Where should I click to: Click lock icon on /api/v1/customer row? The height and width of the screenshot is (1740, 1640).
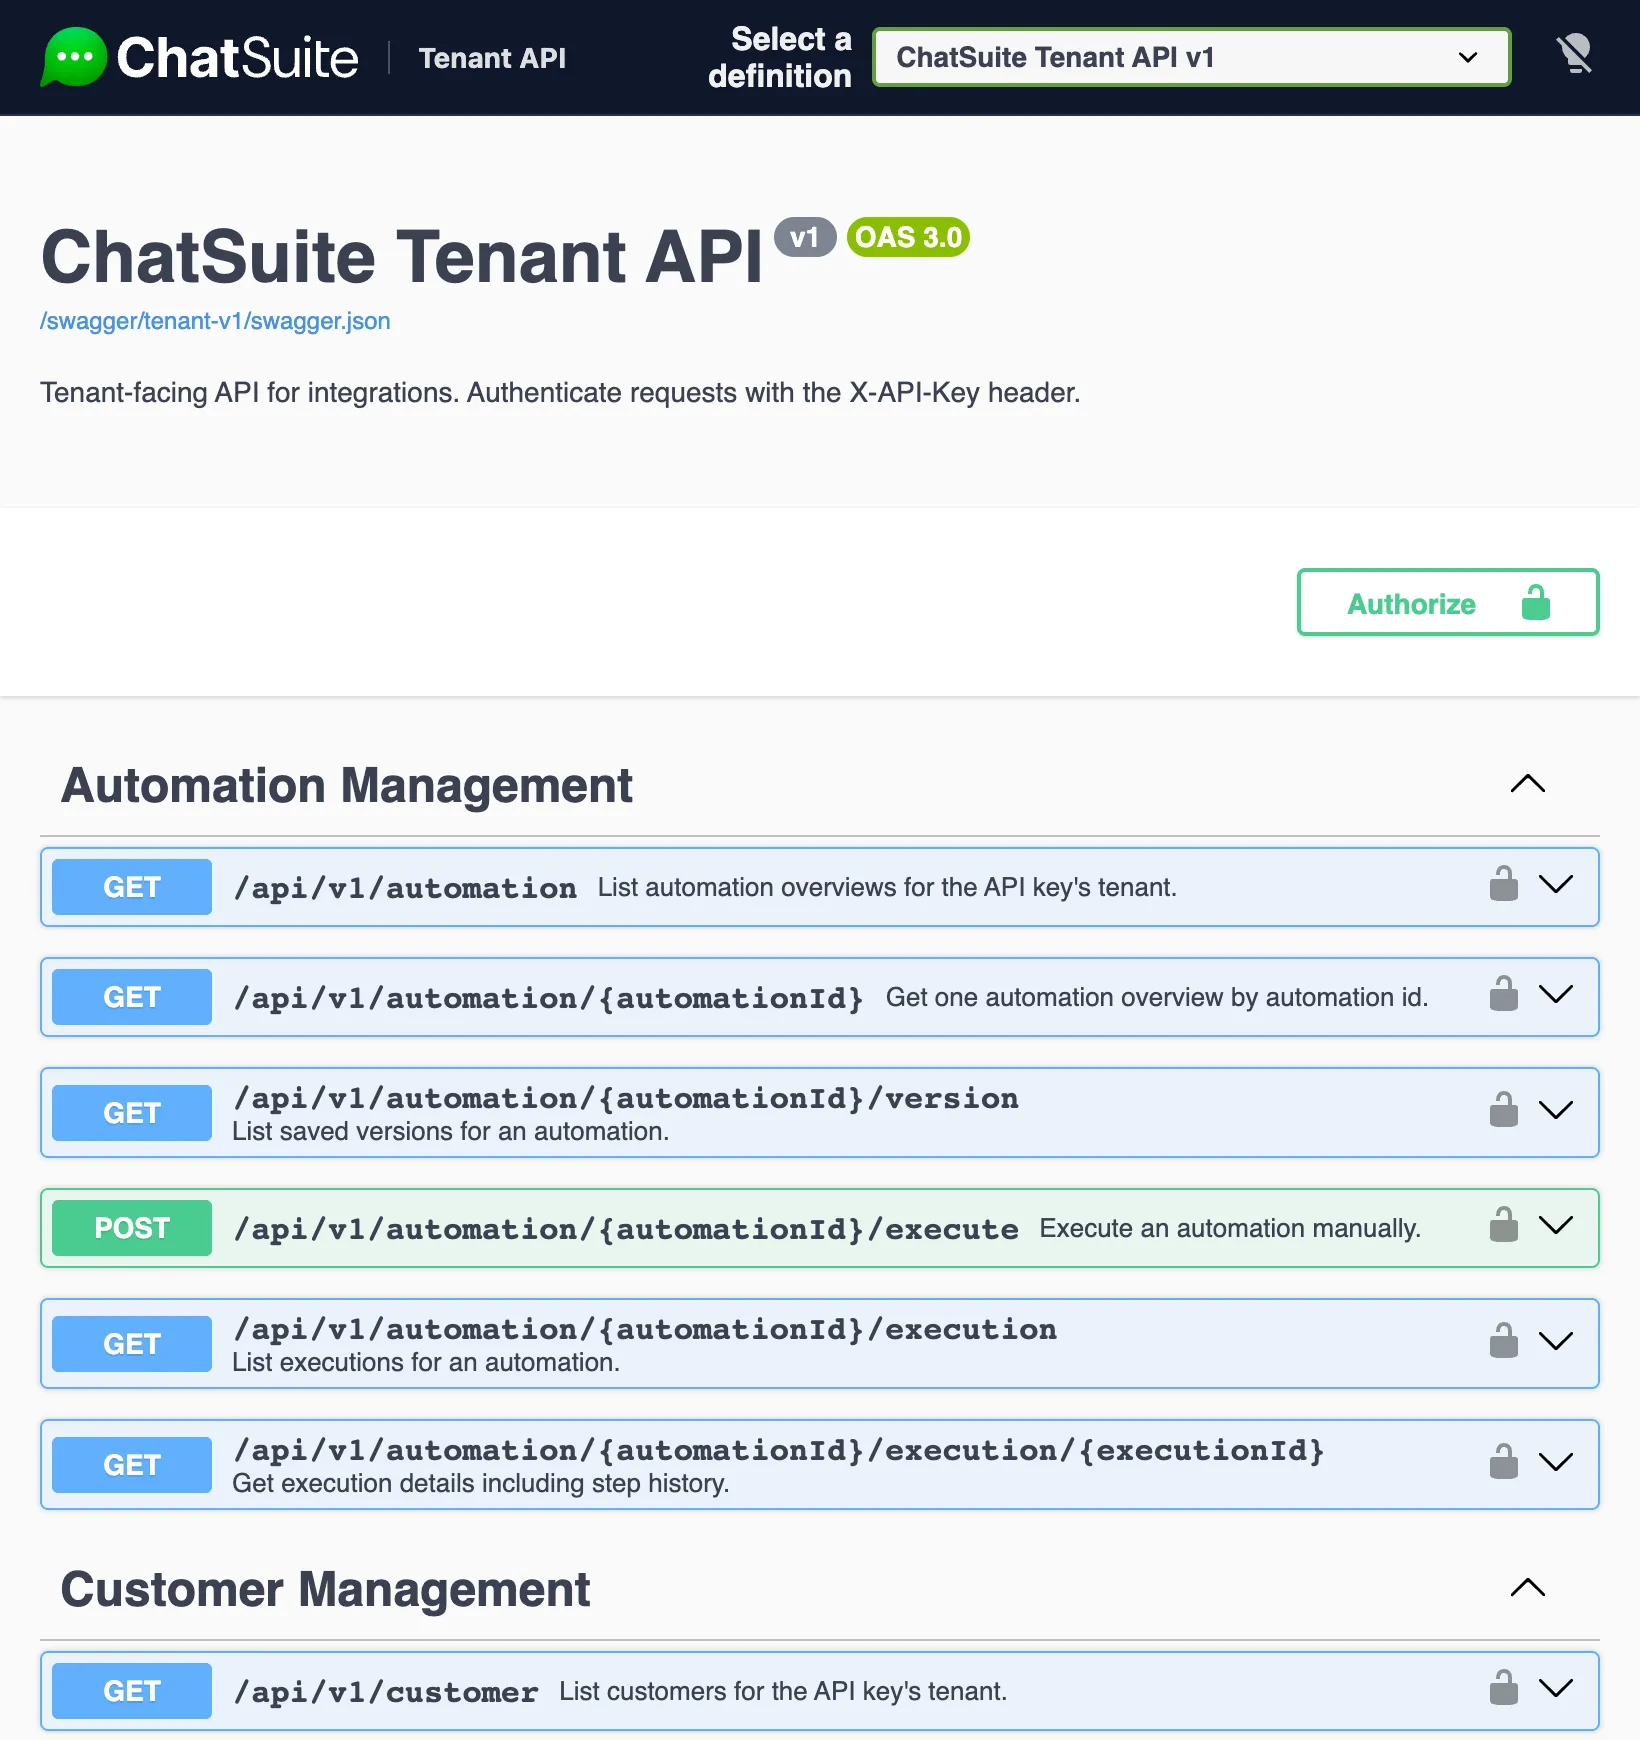(x=1503, y=1688)
